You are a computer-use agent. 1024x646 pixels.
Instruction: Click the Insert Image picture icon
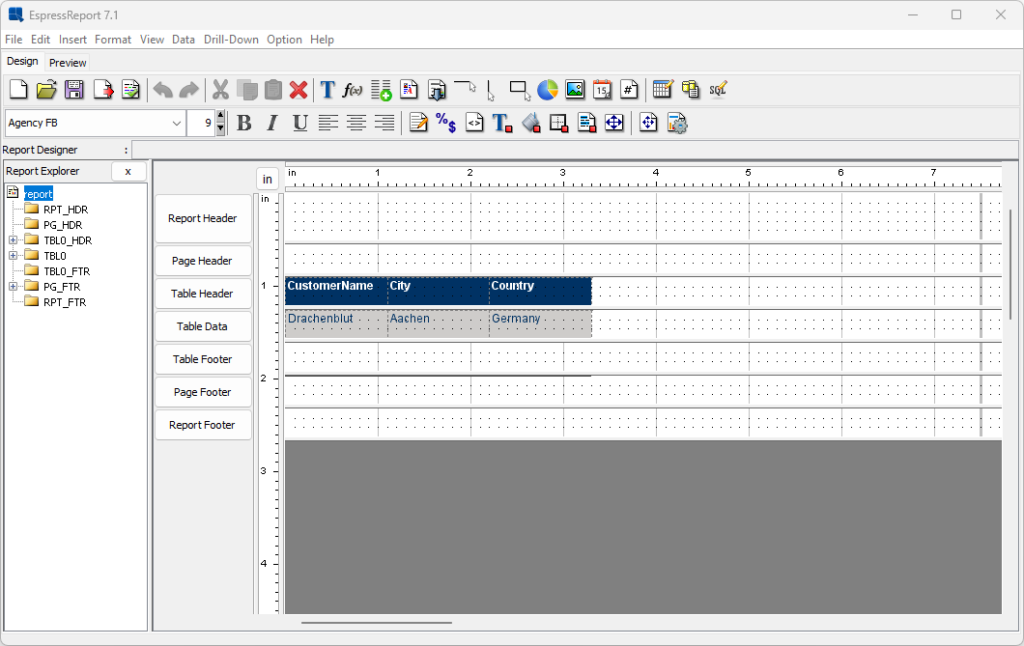pyautogui.click(x=575, y=90)
